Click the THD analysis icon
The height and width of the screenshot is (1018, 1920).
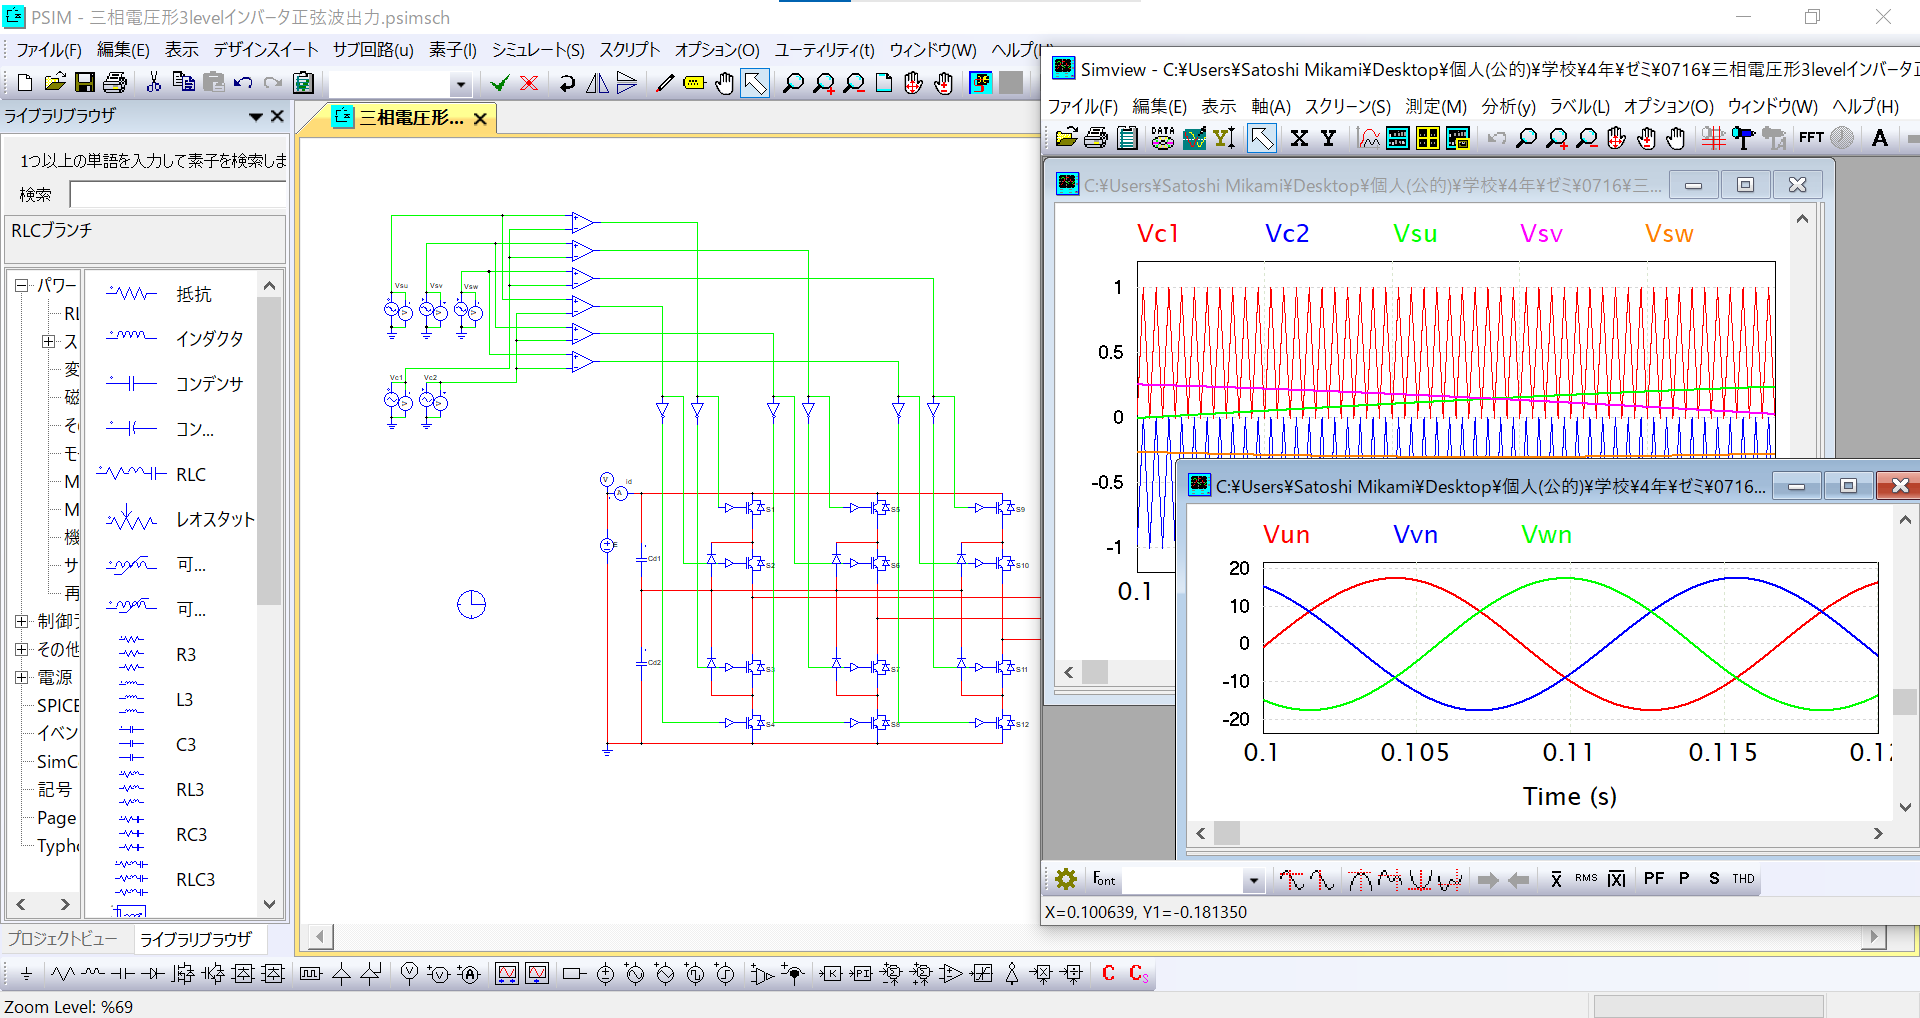(x=1743, y=879)
